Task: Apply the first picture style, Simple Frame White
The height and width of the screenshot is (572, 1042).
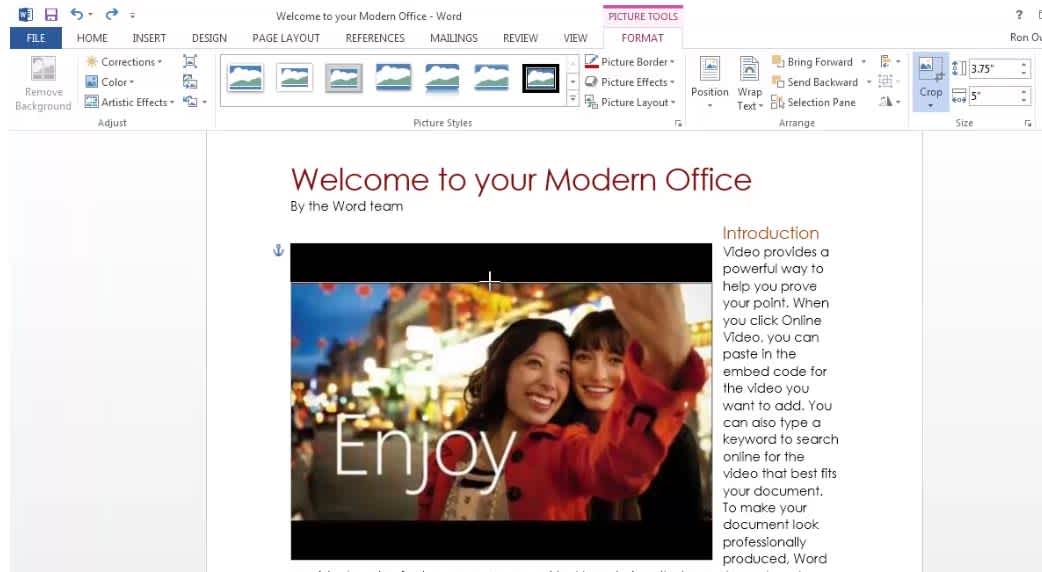Action: (245, 78)
